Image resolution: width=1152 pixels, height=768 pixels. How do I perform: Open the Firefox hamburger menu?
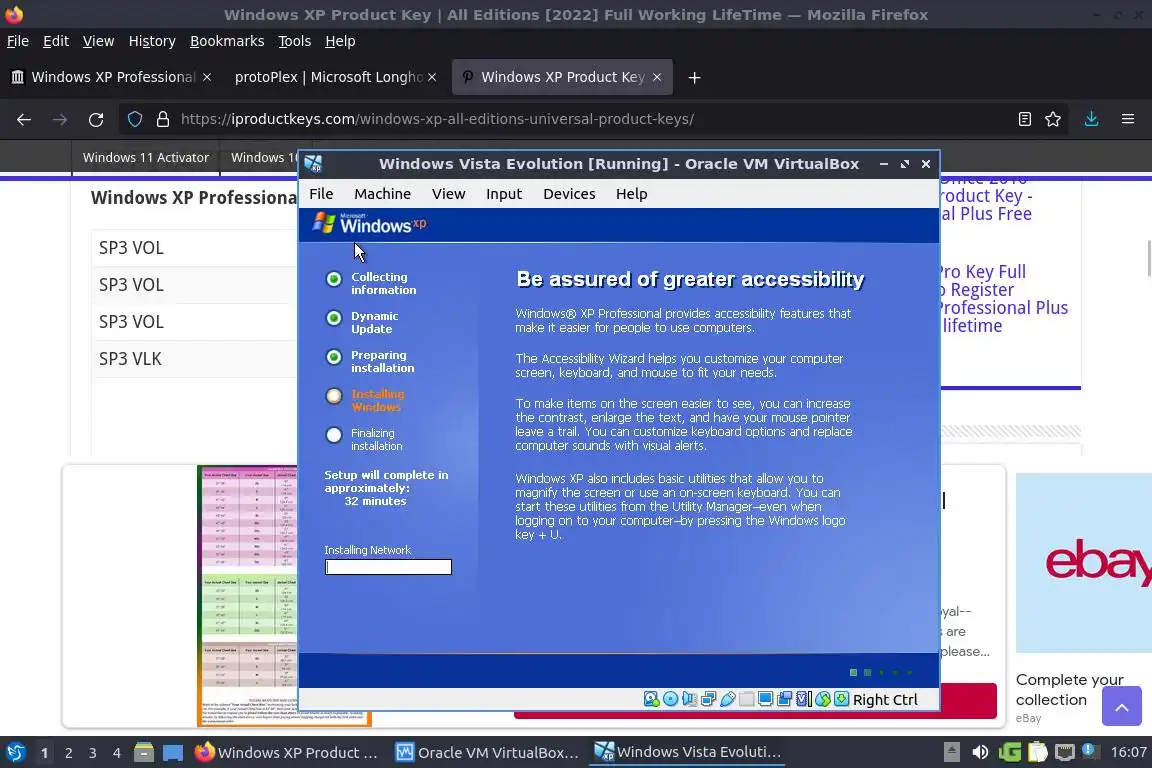pyautogui.click(x=1128, y=119)
